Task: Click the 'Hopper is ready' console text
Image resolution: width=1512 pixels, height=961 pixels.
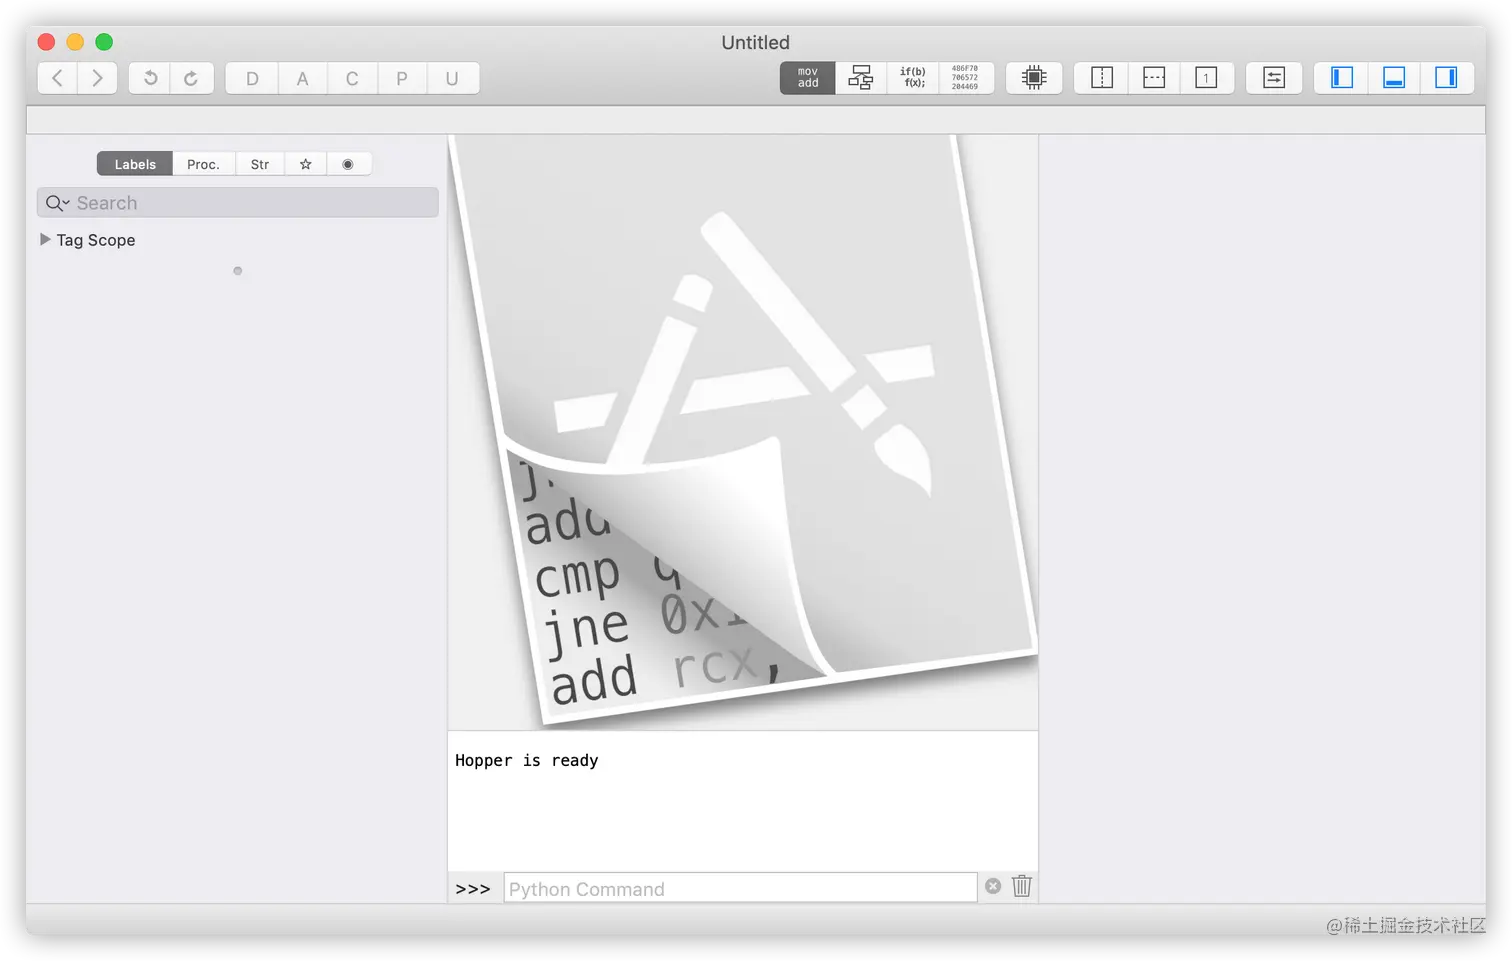Action: (x=527, y=760)
